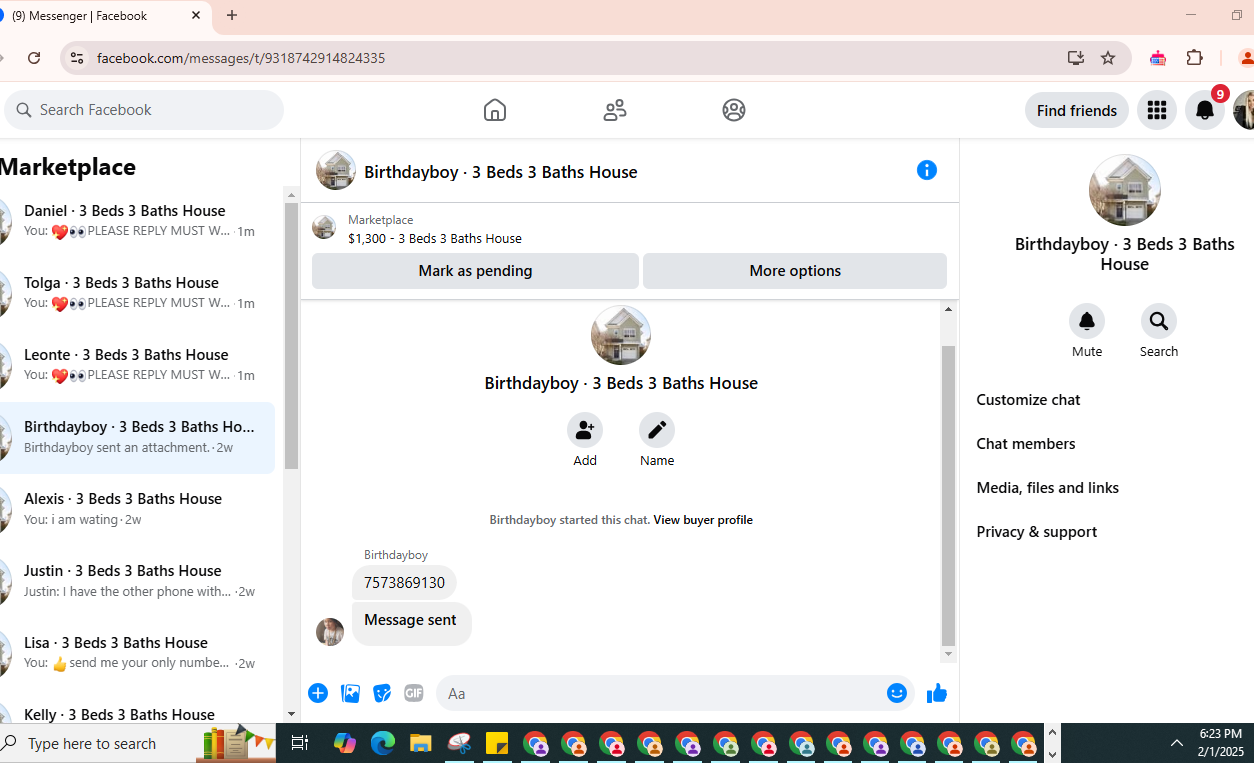
Task: Open the Friends icon in top navigation
Action: (615, 110)
